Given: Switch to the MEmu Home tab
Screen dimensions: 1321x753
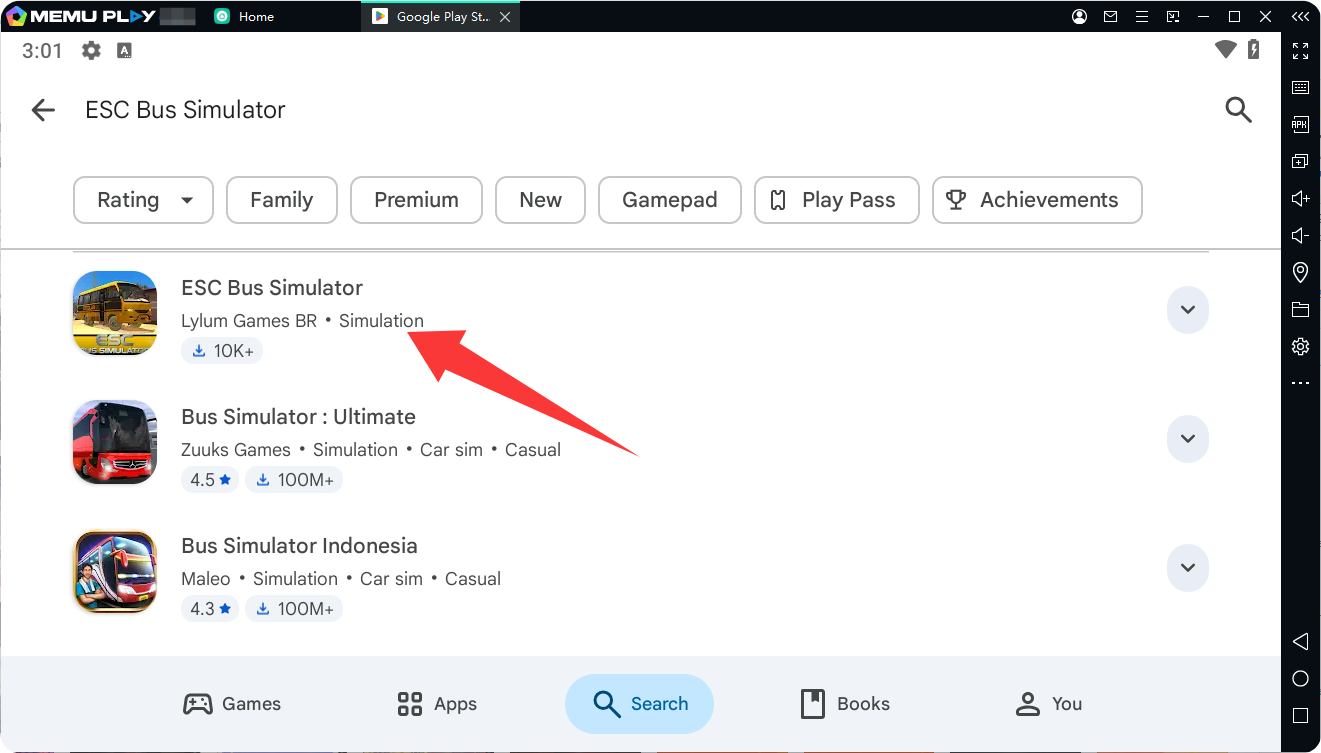Looking at the screenshot, I should (244, 17).
